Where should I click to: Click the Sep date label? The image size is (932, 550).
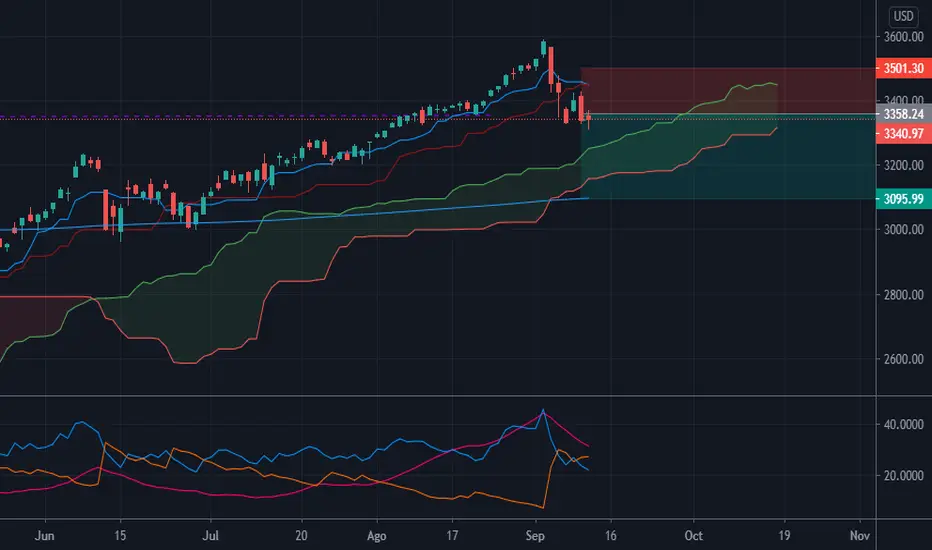pos(535,536)
